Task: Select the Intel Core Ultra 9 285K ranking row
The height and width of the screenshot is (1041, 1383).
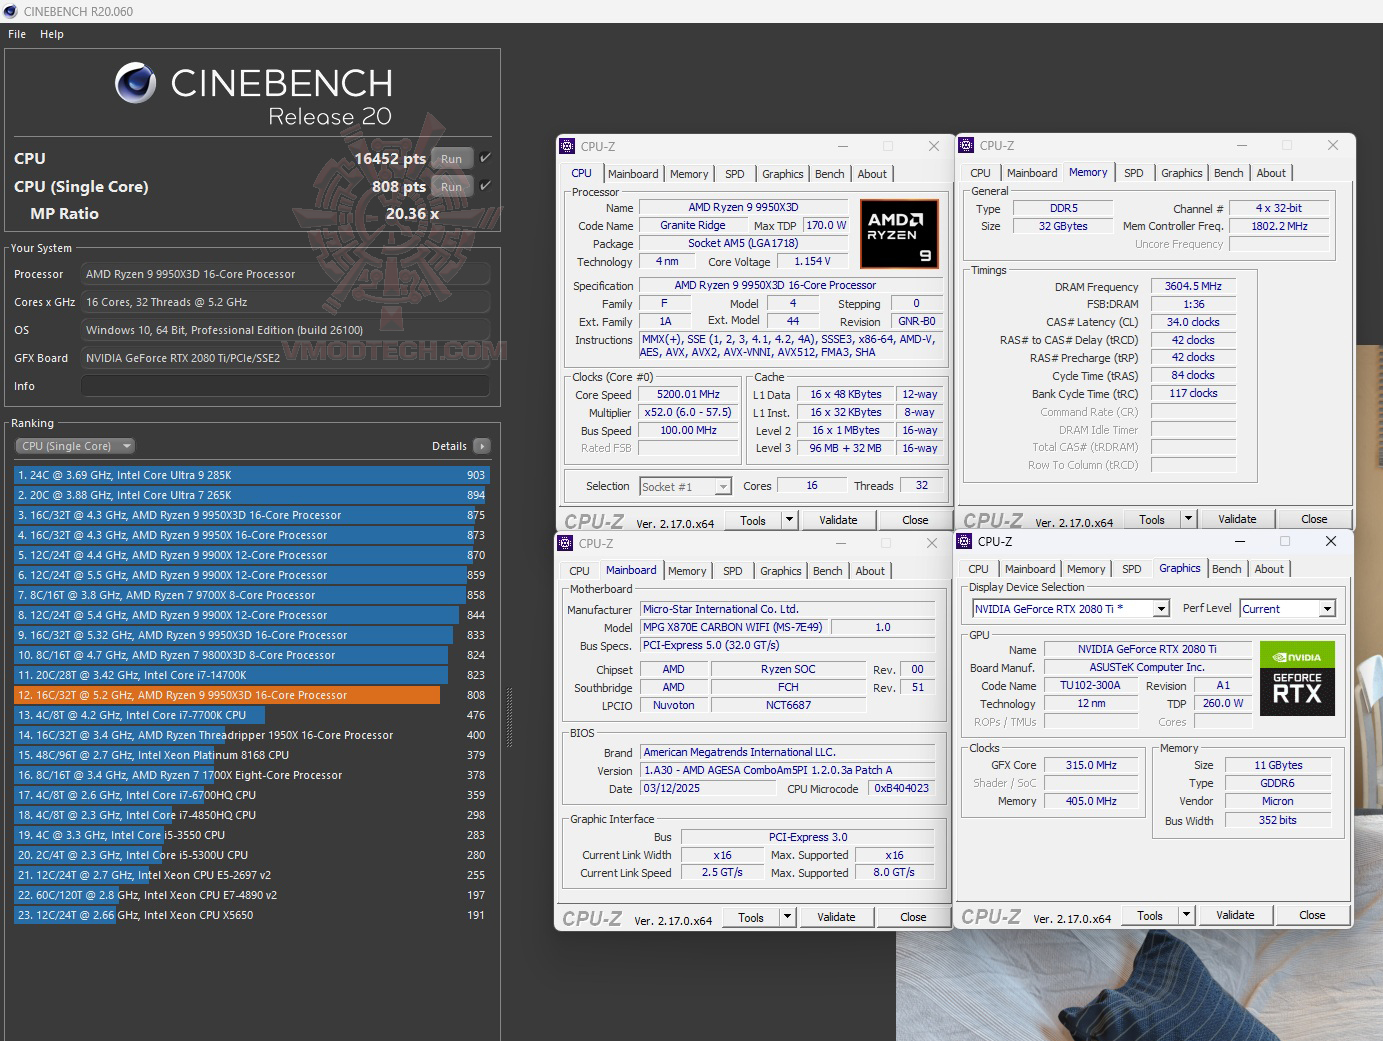Action: [x=251, y=475]
